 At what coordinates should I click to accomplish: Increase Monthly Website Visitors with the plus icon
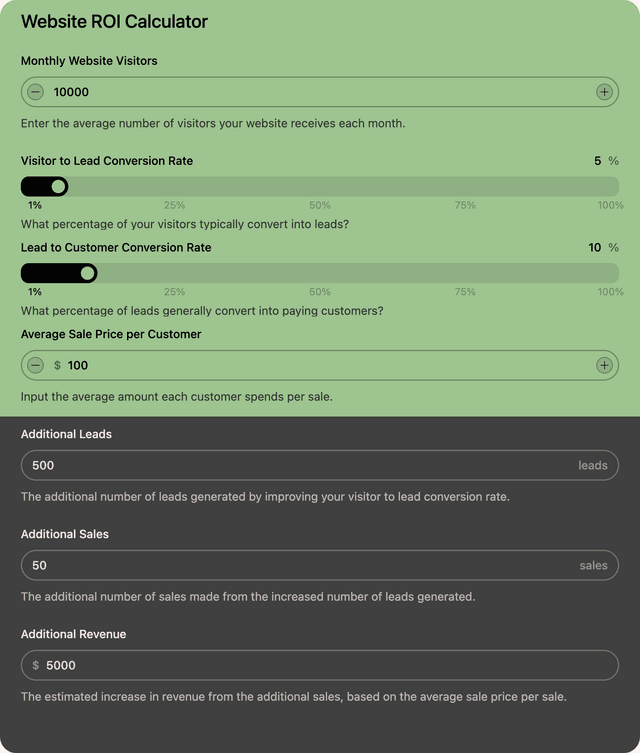604,92
